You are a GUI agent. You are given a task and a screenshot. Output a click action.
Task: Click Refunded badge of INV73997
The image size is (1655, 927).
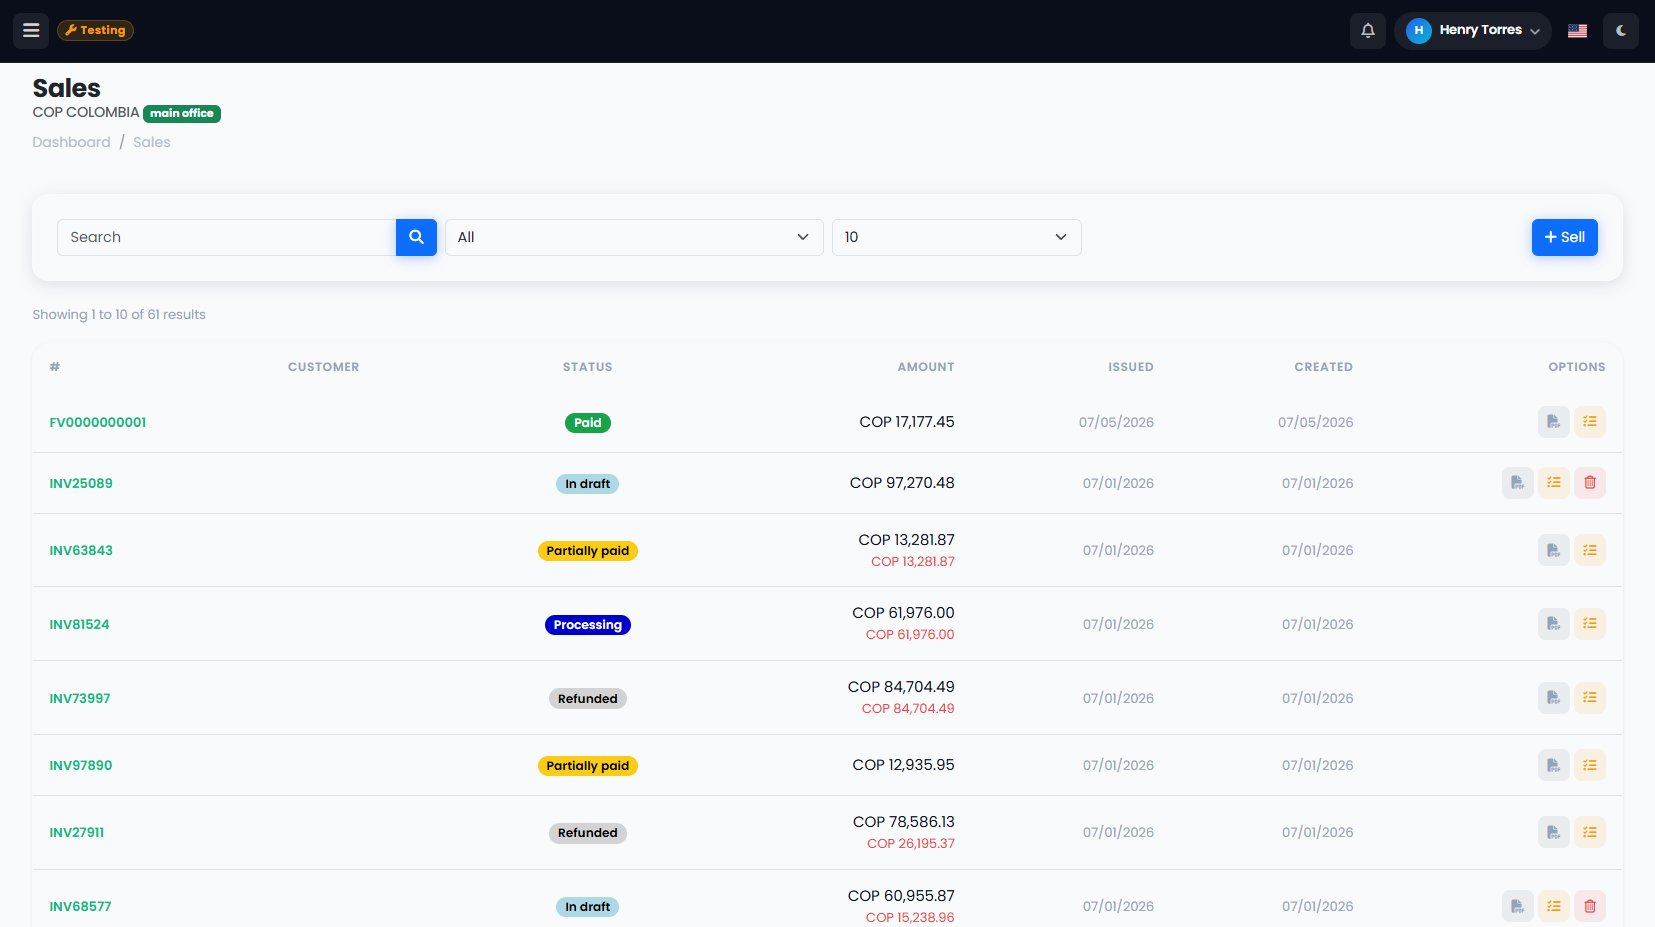pyautogui.click(x=588, y=699)
